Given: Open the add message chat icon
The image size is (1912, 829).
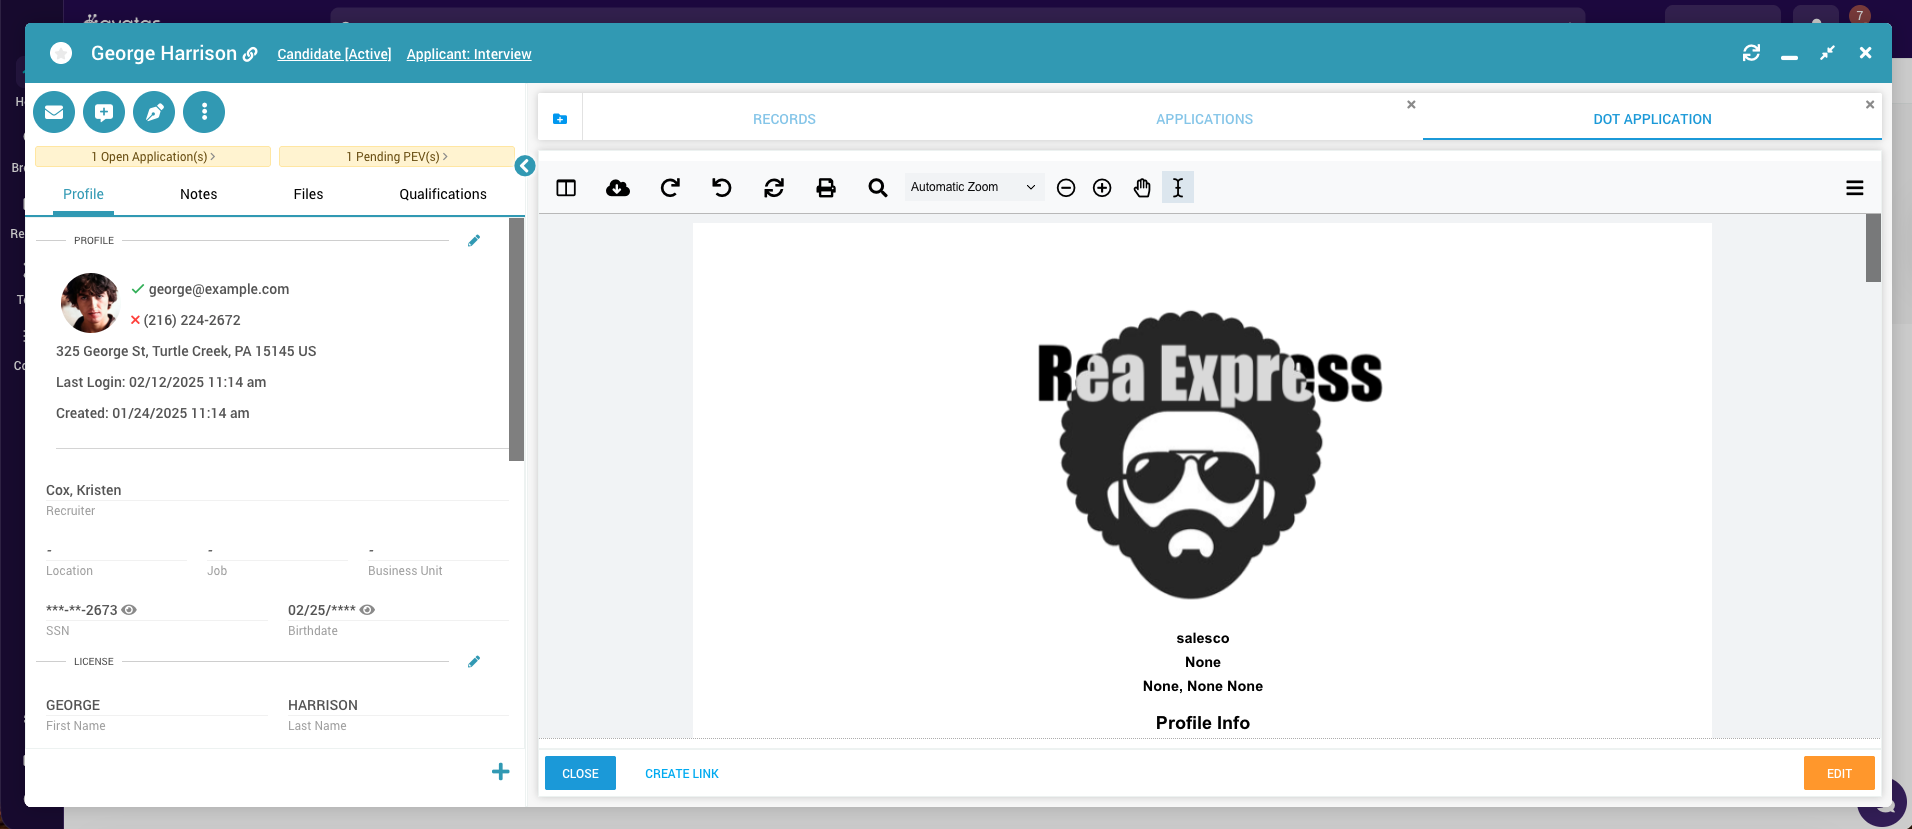Looking at the screenshot, I should coord(104,112).
